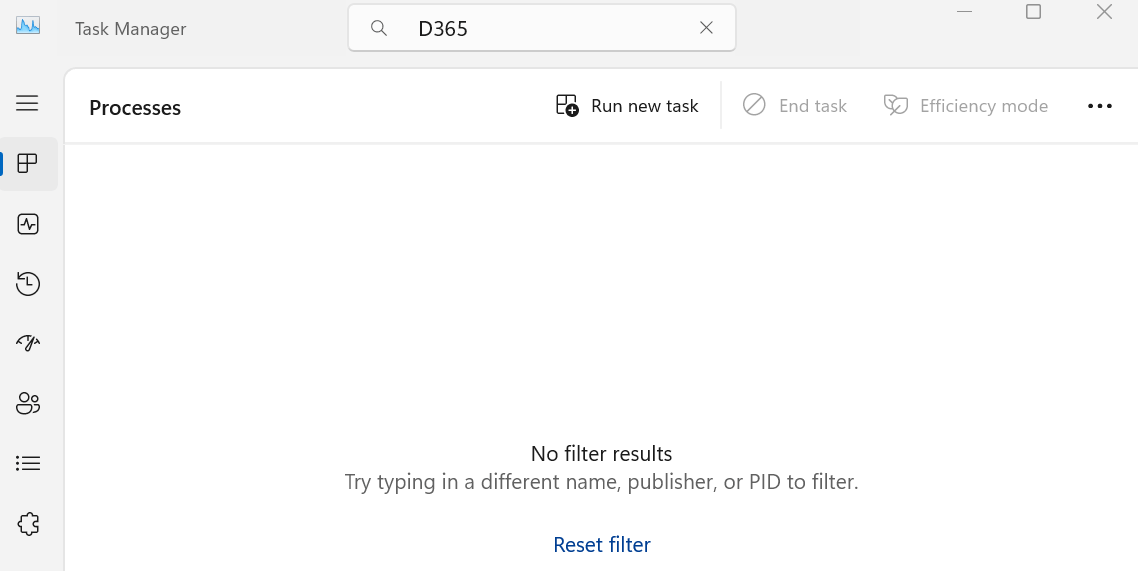
Task: Click the Reset filter link
Action: (602, 545)
